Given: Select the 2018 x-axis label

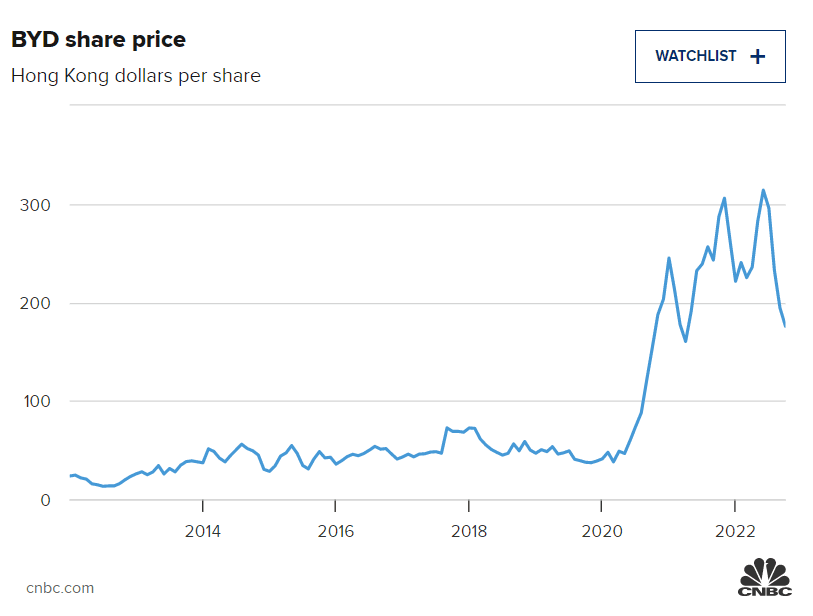Looking at the screenshot, I should click(x=468, y=531).
